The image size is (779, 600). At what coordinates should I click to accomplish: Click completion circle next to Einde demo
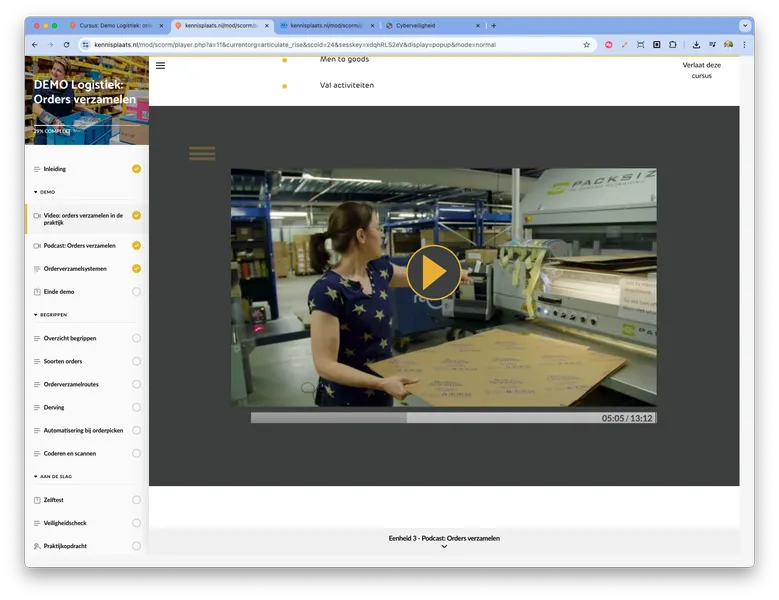click(x=136, y=292)
